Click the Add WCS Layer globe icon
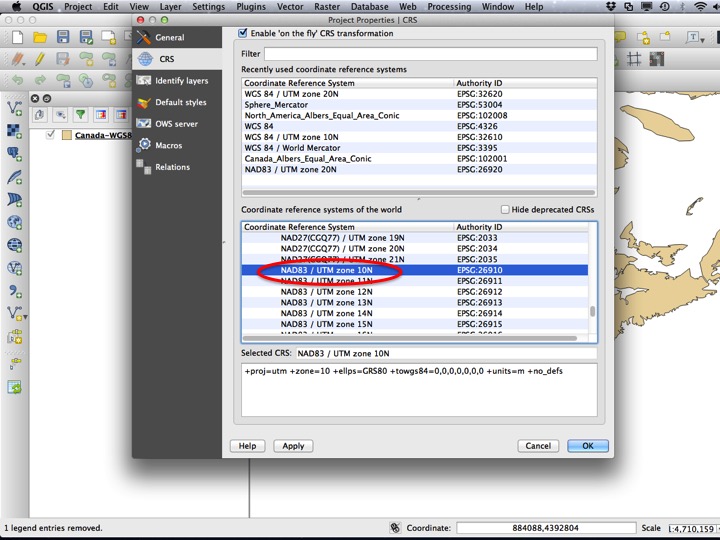The width and height of the screenshot is (720, 540). click(x=15, y=245)
